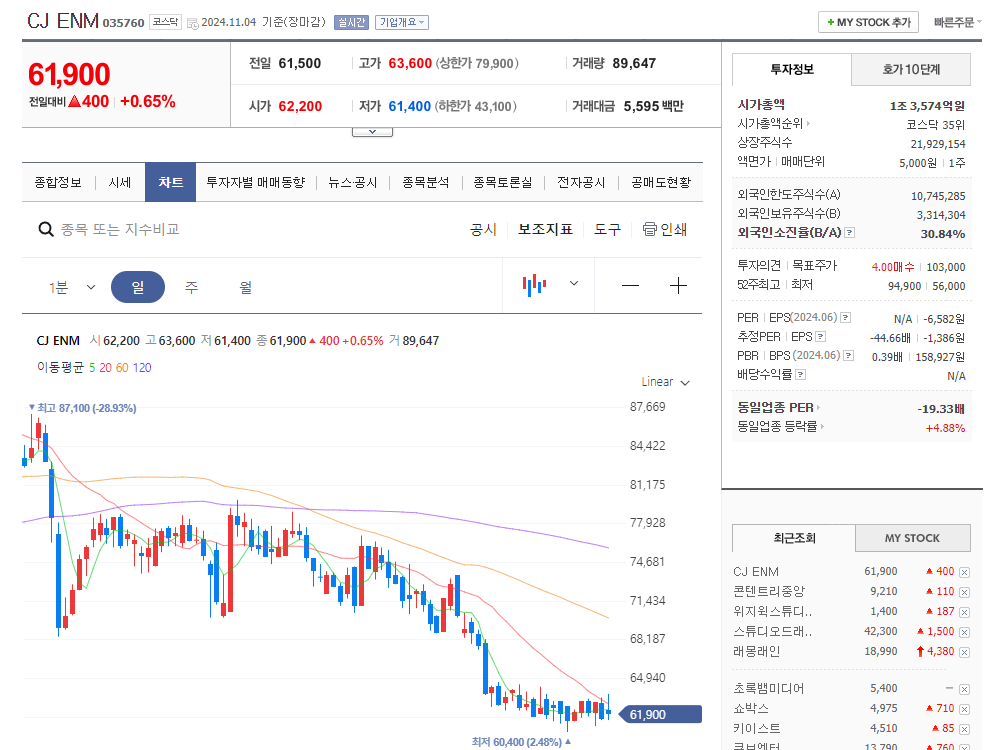Select the 일 daily interval

[x=138, y=287]
